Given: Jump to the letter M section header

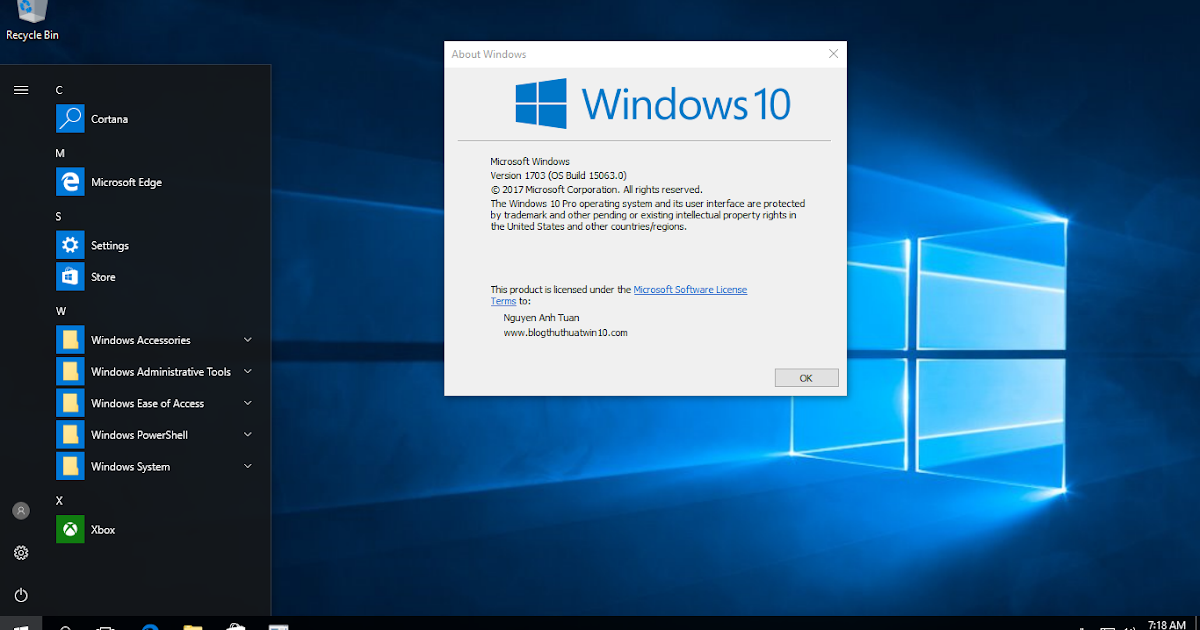Looking at the screenshot, I should (x=60, y=153).
